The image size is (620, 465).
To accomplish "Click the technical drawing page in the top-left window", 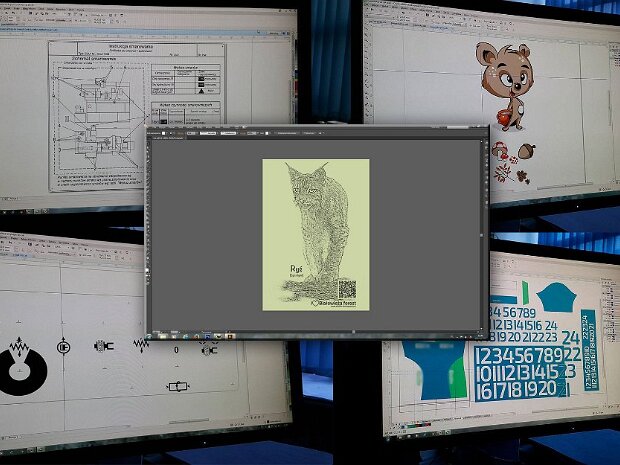I will (137, 115).
